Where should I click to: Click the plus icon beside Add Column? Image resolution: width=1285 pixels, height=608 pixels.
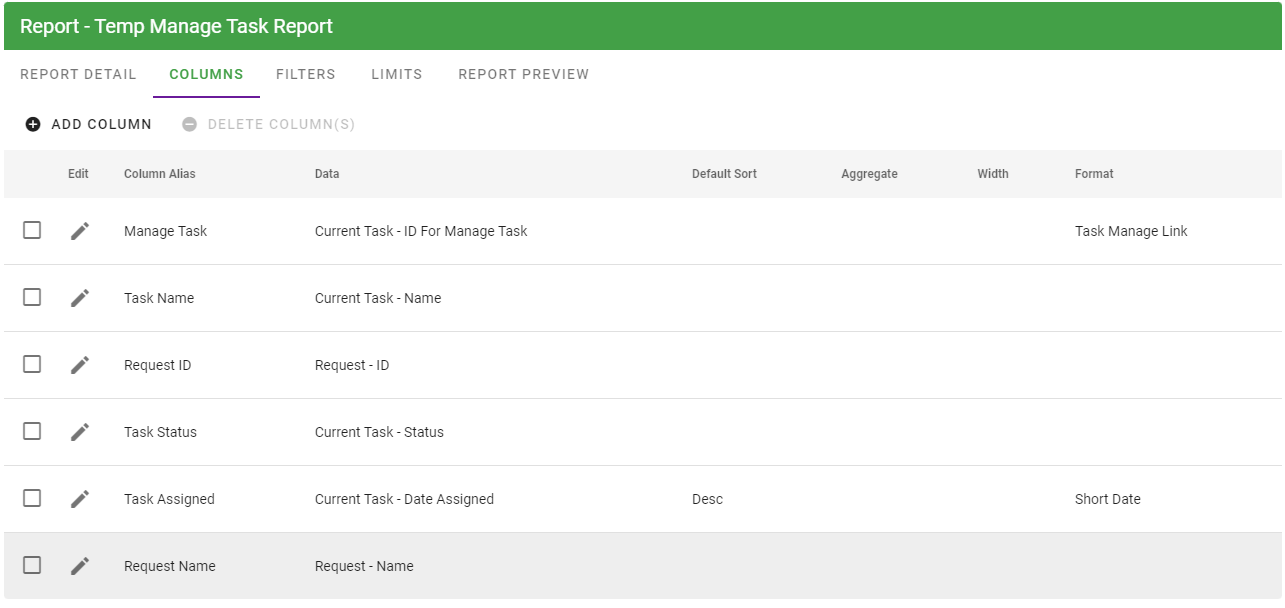coord(33,125)
